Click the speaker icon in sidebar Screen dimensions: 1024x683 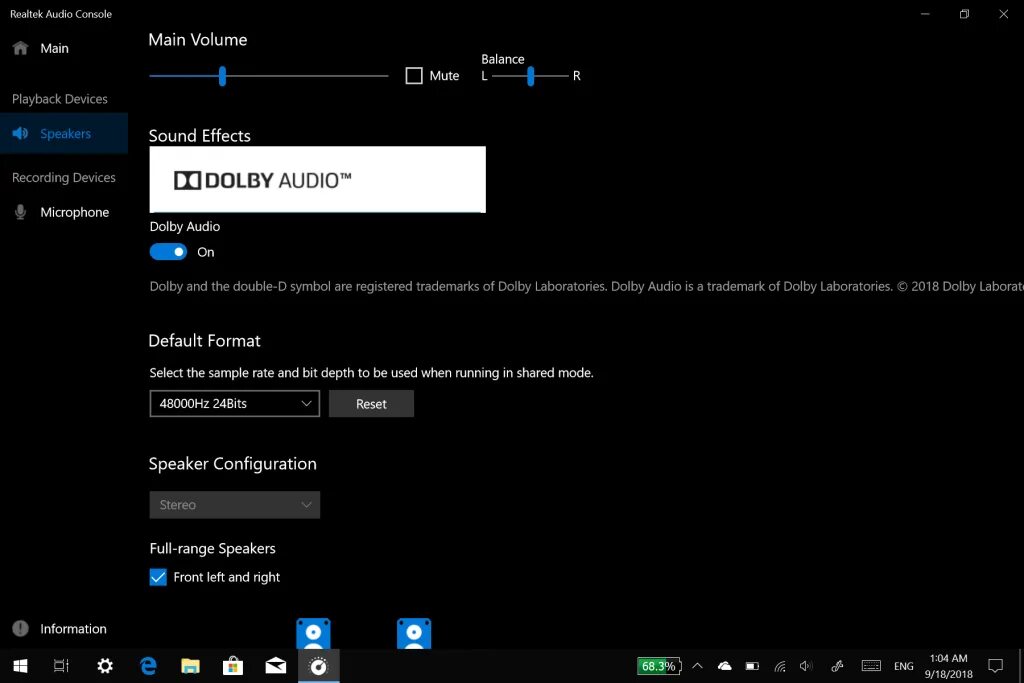click(x=20, y=133)
